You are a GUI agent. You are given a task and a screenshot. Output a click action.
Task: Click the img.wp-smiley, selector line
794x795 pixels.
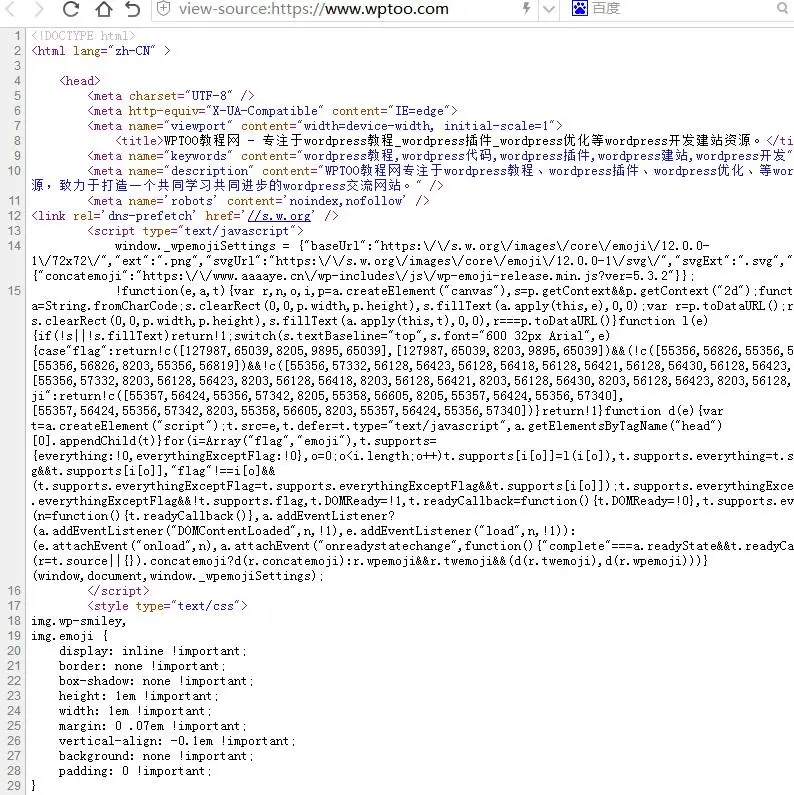79,621
